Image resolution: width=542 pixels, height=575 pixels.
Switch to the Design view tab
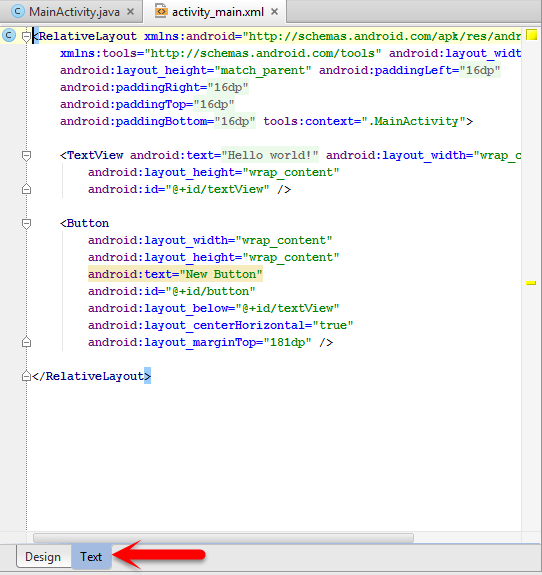tap(43, 557)
